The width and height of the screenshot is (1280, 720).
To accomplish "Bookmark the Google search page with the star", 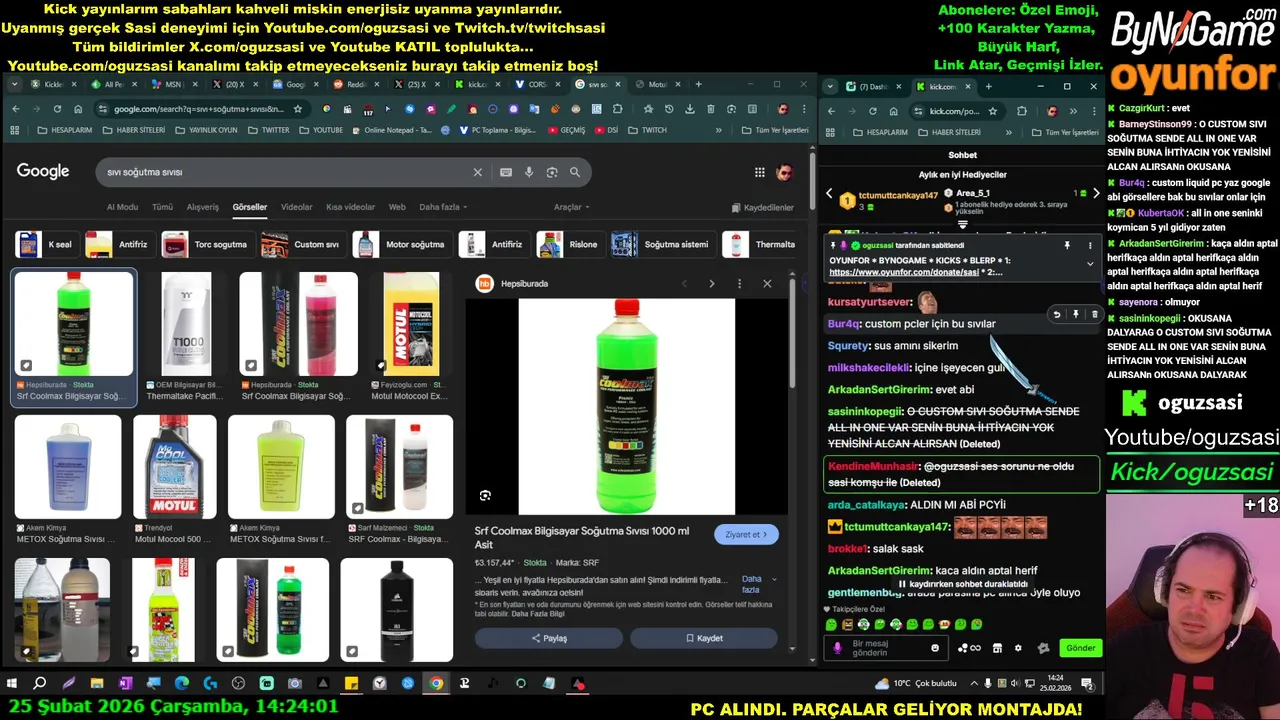I will point(298,109).
